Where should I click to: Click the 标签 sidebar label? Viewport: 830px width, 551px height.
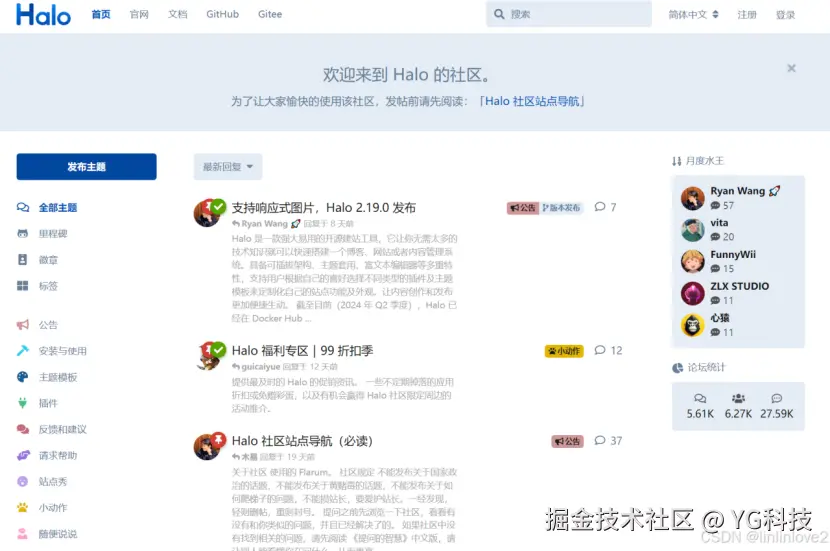pyautogui.click(x=48, y=286)
